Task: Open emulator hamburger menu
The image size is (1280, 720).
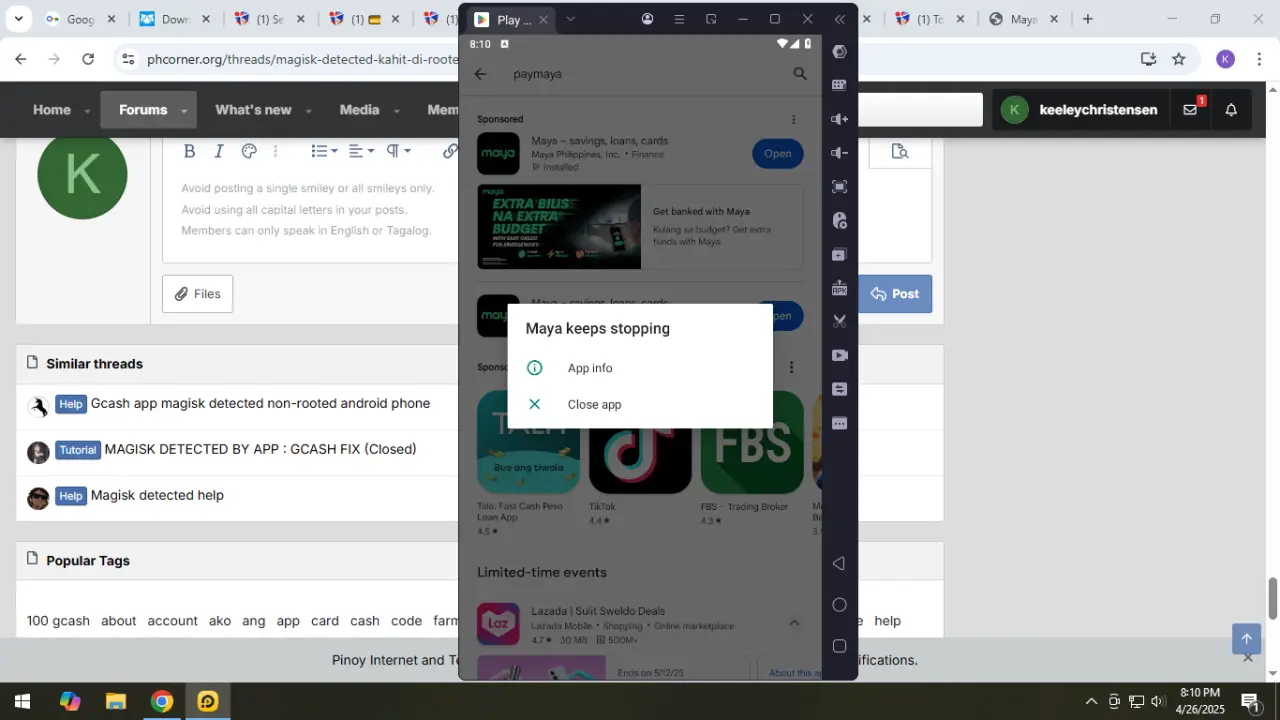Action: (679, 19)
